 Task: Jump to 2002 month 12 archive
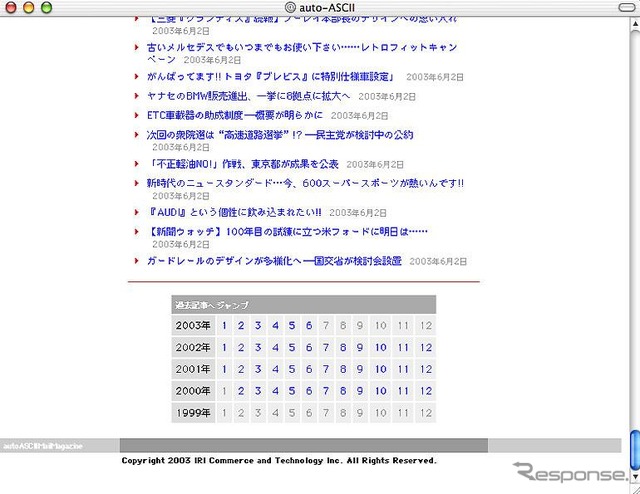click(x=426, y=347)
